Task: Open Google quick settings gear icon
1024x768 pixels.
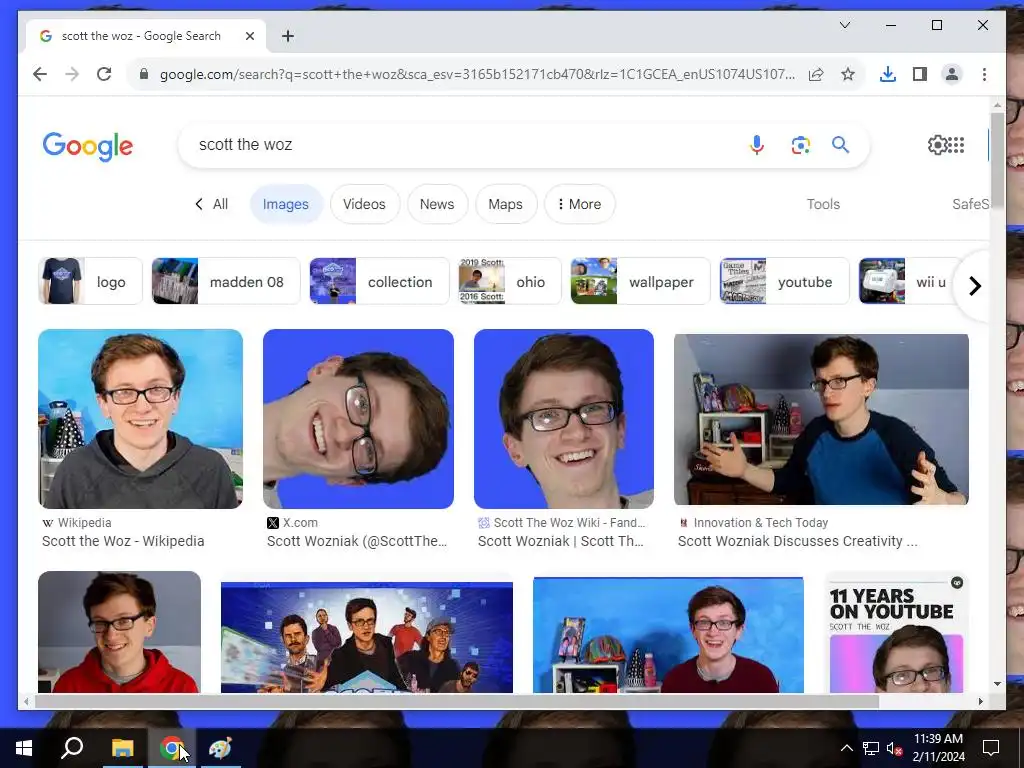Action: pyautogui.click(x=937, y=145)
